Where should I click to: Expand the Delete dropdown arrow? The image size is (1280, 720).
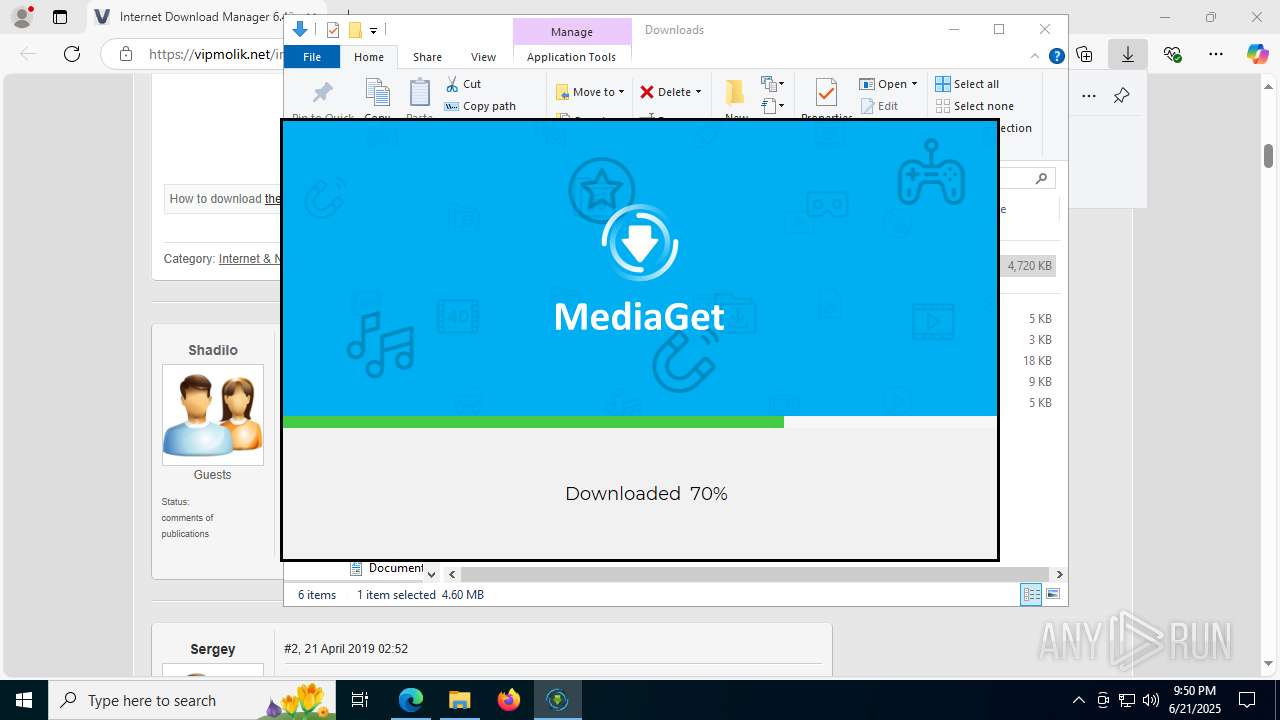coord(698,92)
